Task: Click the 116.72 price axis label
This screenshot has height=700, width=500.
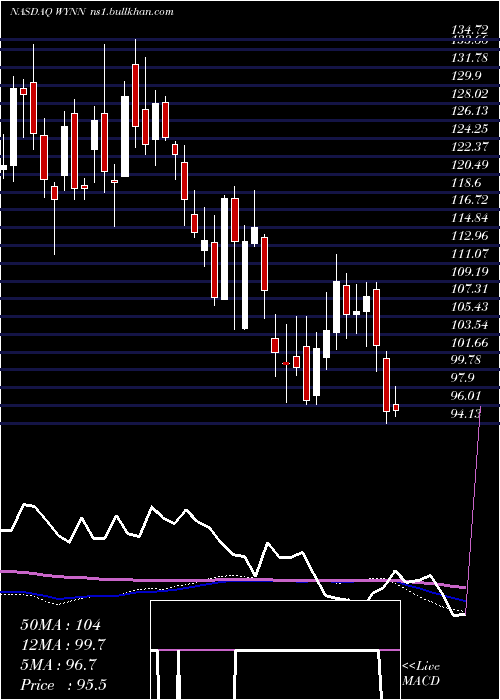Action: click(x=470, y=200)
